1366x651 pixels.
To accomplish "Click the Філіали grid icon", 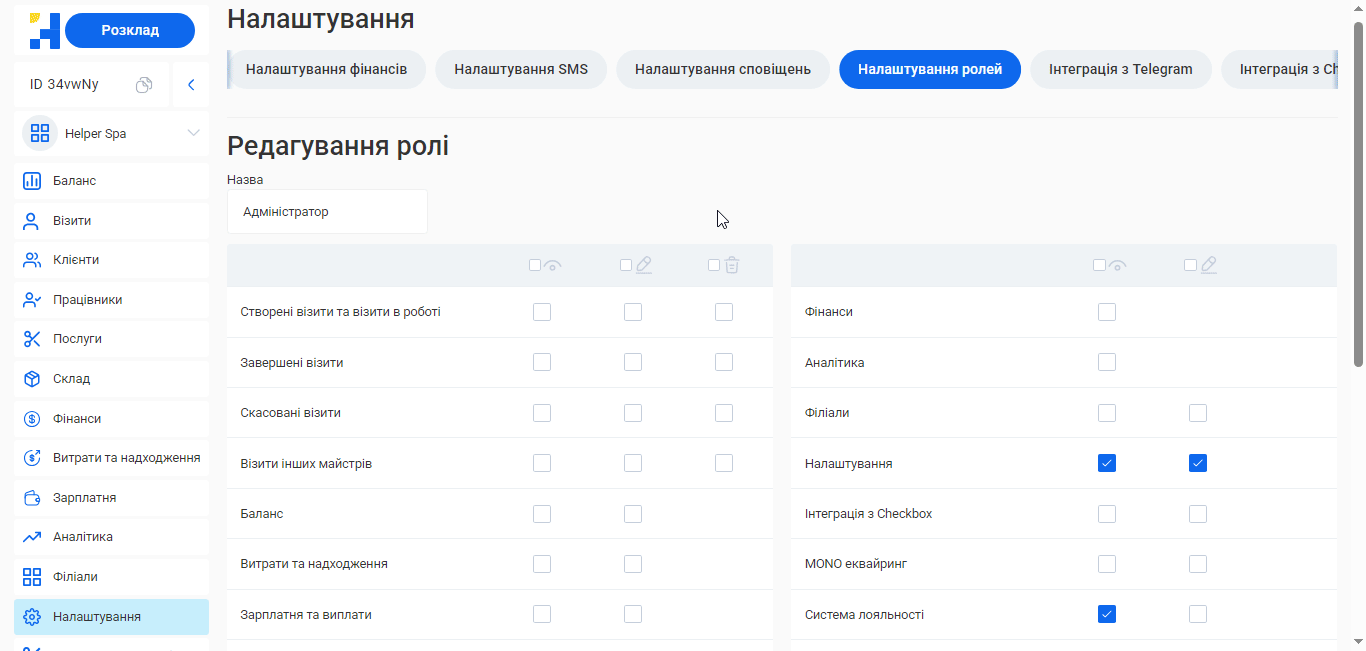I will click(x=32, y=577).
